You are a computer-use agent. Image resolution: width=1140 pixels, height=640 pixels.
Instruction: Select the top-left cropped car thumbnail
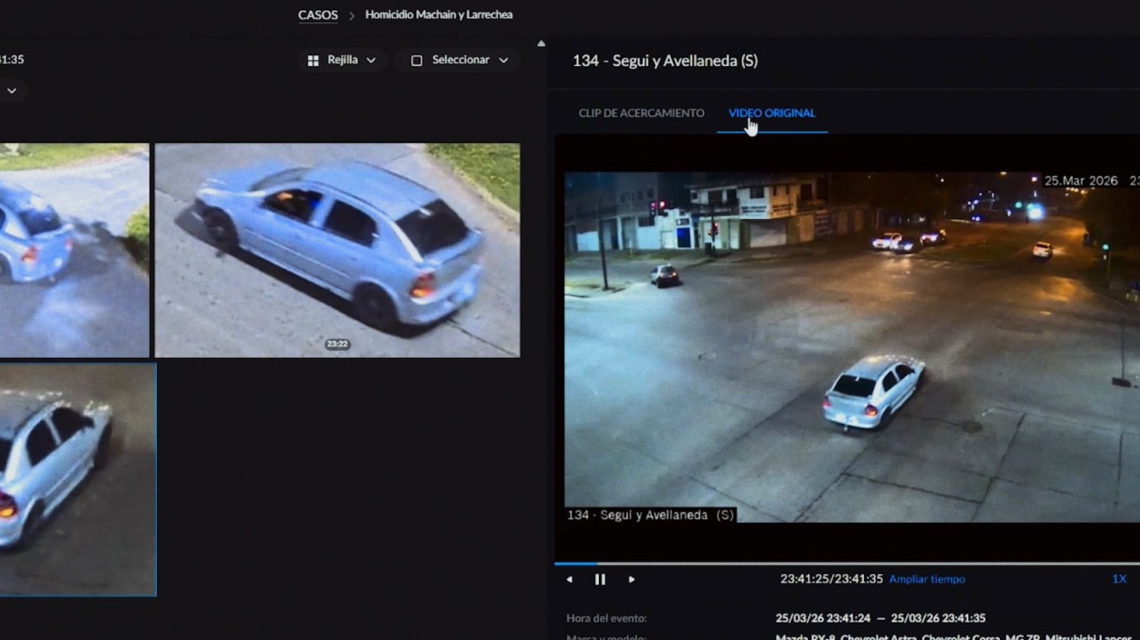click(x=73, y=250)
